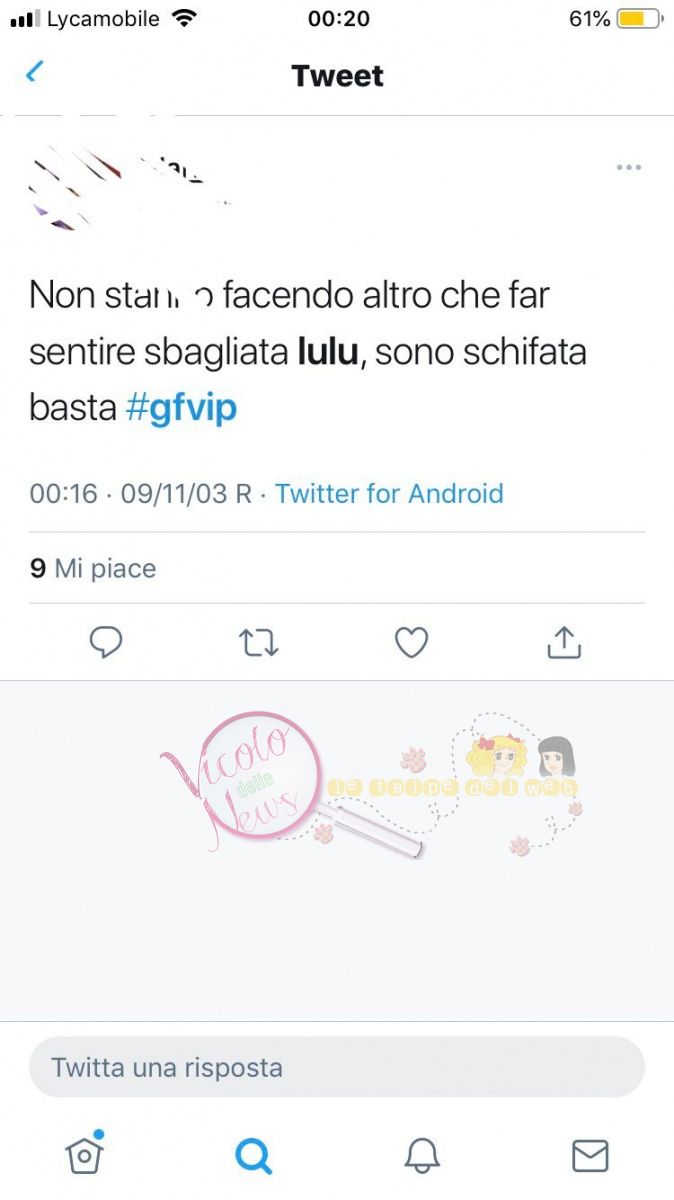
Task: Open the Notifications bell tab
Action: 422,1156
